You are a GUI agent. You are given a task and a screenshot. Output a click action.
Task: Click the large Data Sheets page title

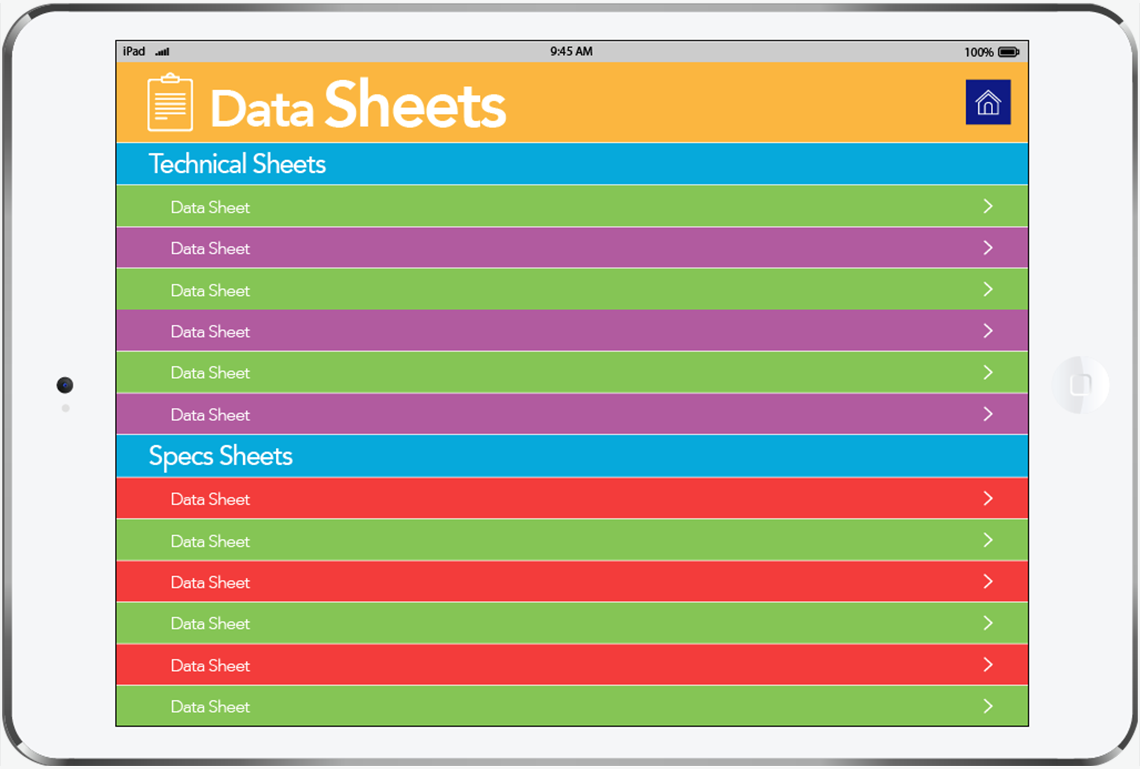point(358,105)
